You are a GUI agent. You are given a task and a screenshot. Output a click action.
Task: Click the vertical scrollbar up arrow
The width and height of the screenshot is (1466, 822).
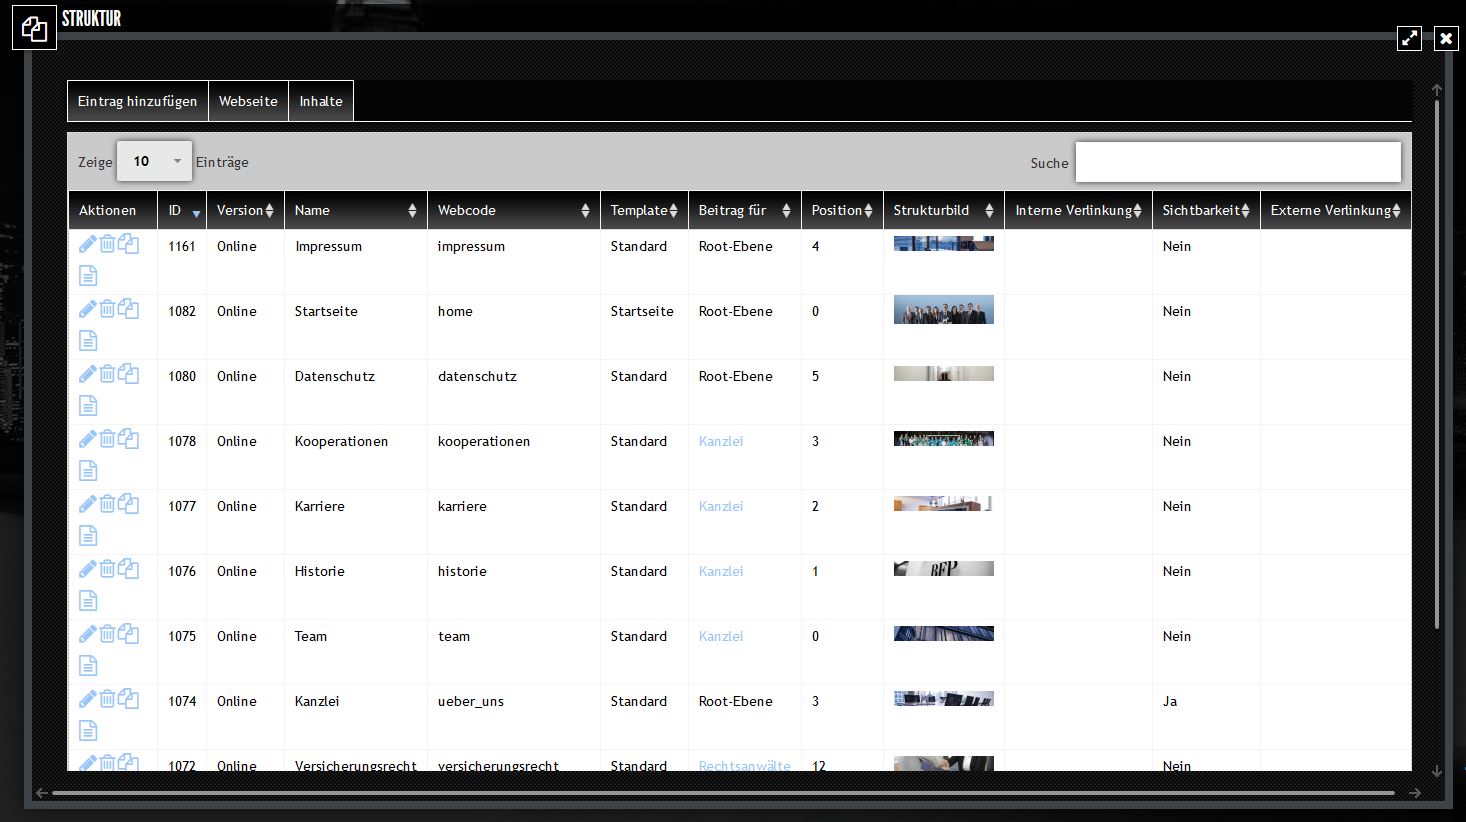click(x=1437, y=90)
